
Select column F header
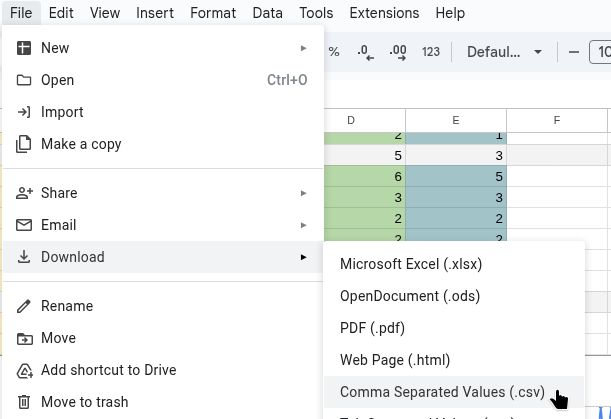pyautogui.click(x=556, y=121)
